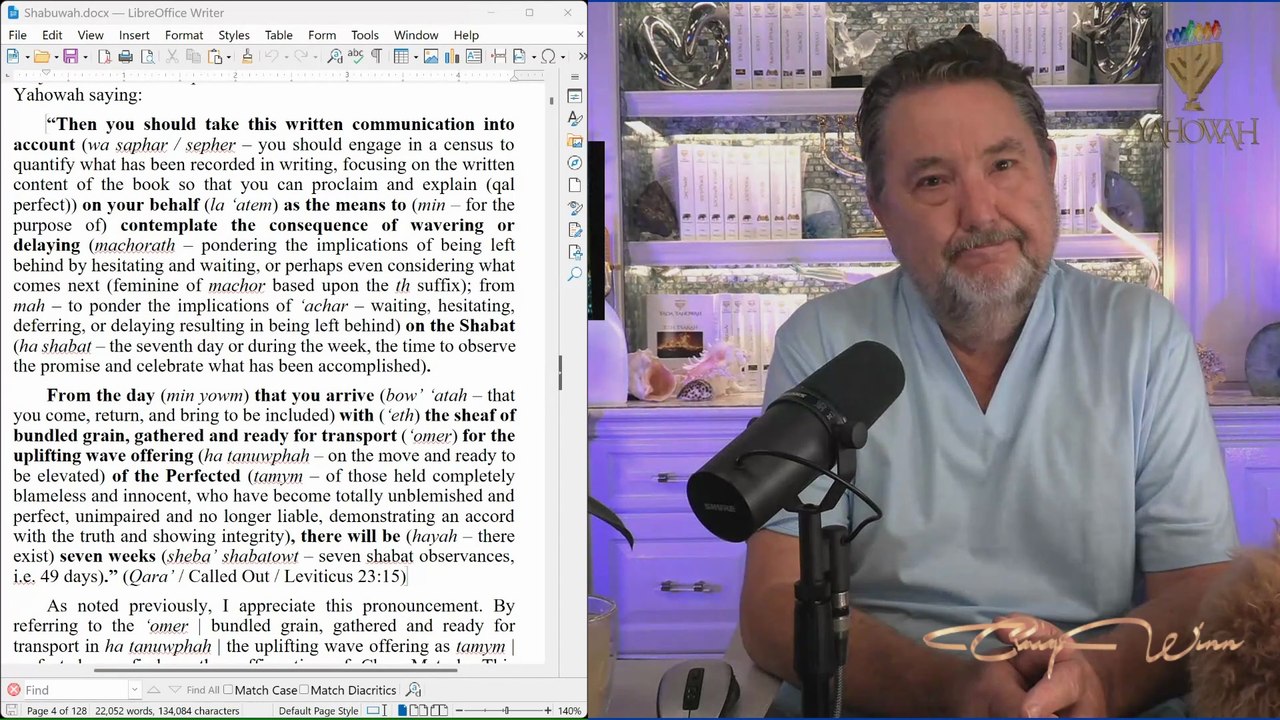1280x720 pixels.
Task: Click the Find All button
Action: 202,690
